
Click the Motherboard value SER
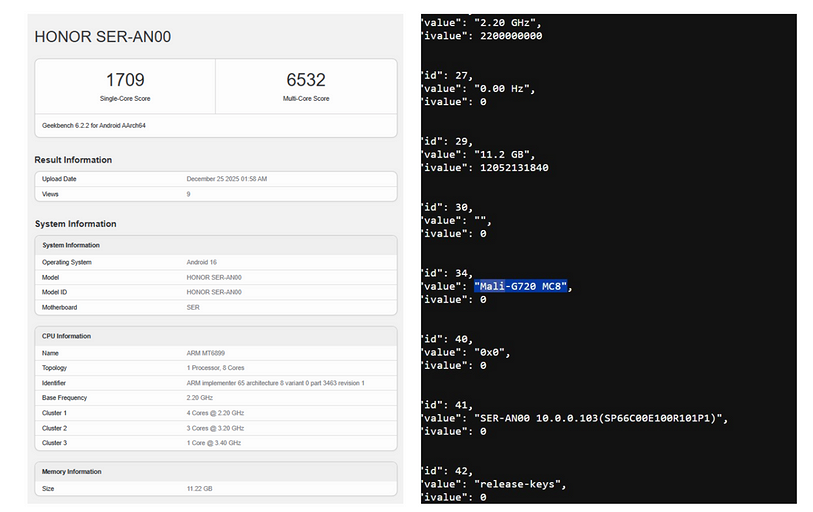(x=193, y=307)
